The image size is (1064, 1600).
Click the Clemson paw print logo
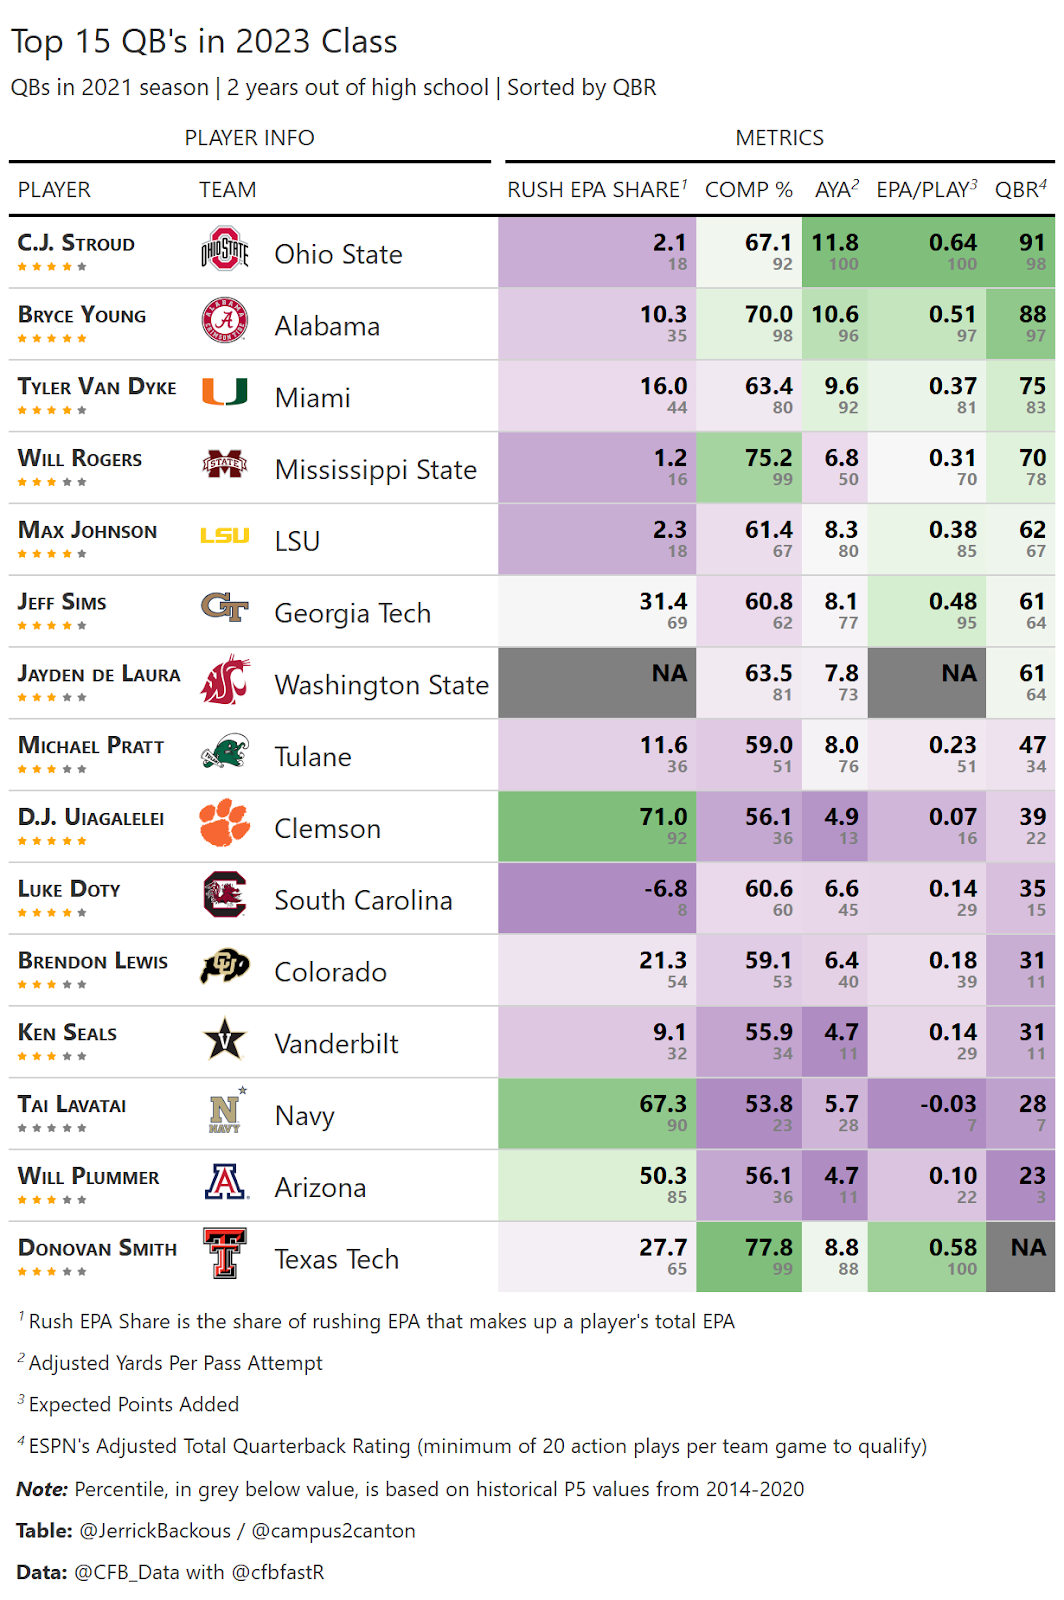[x=225, y=823]
